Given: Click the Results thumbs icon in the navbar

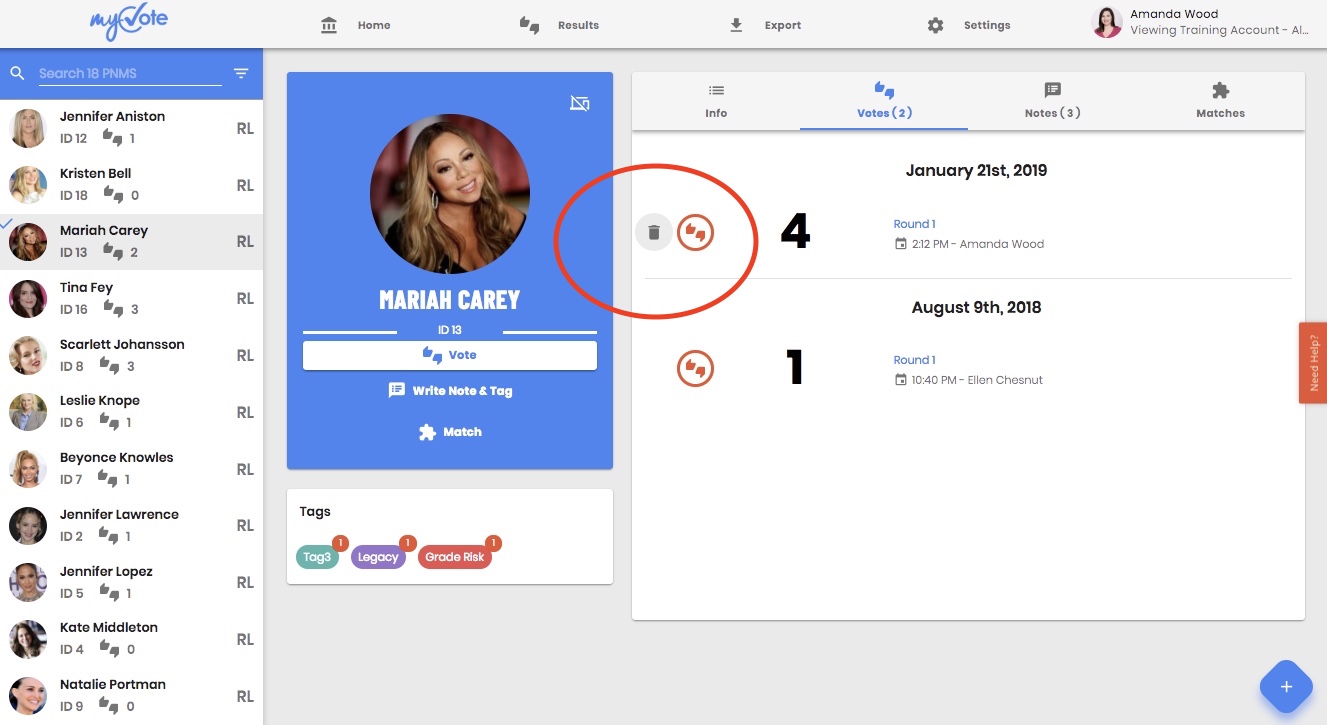Looking at the screenshot, I should 530,25.
